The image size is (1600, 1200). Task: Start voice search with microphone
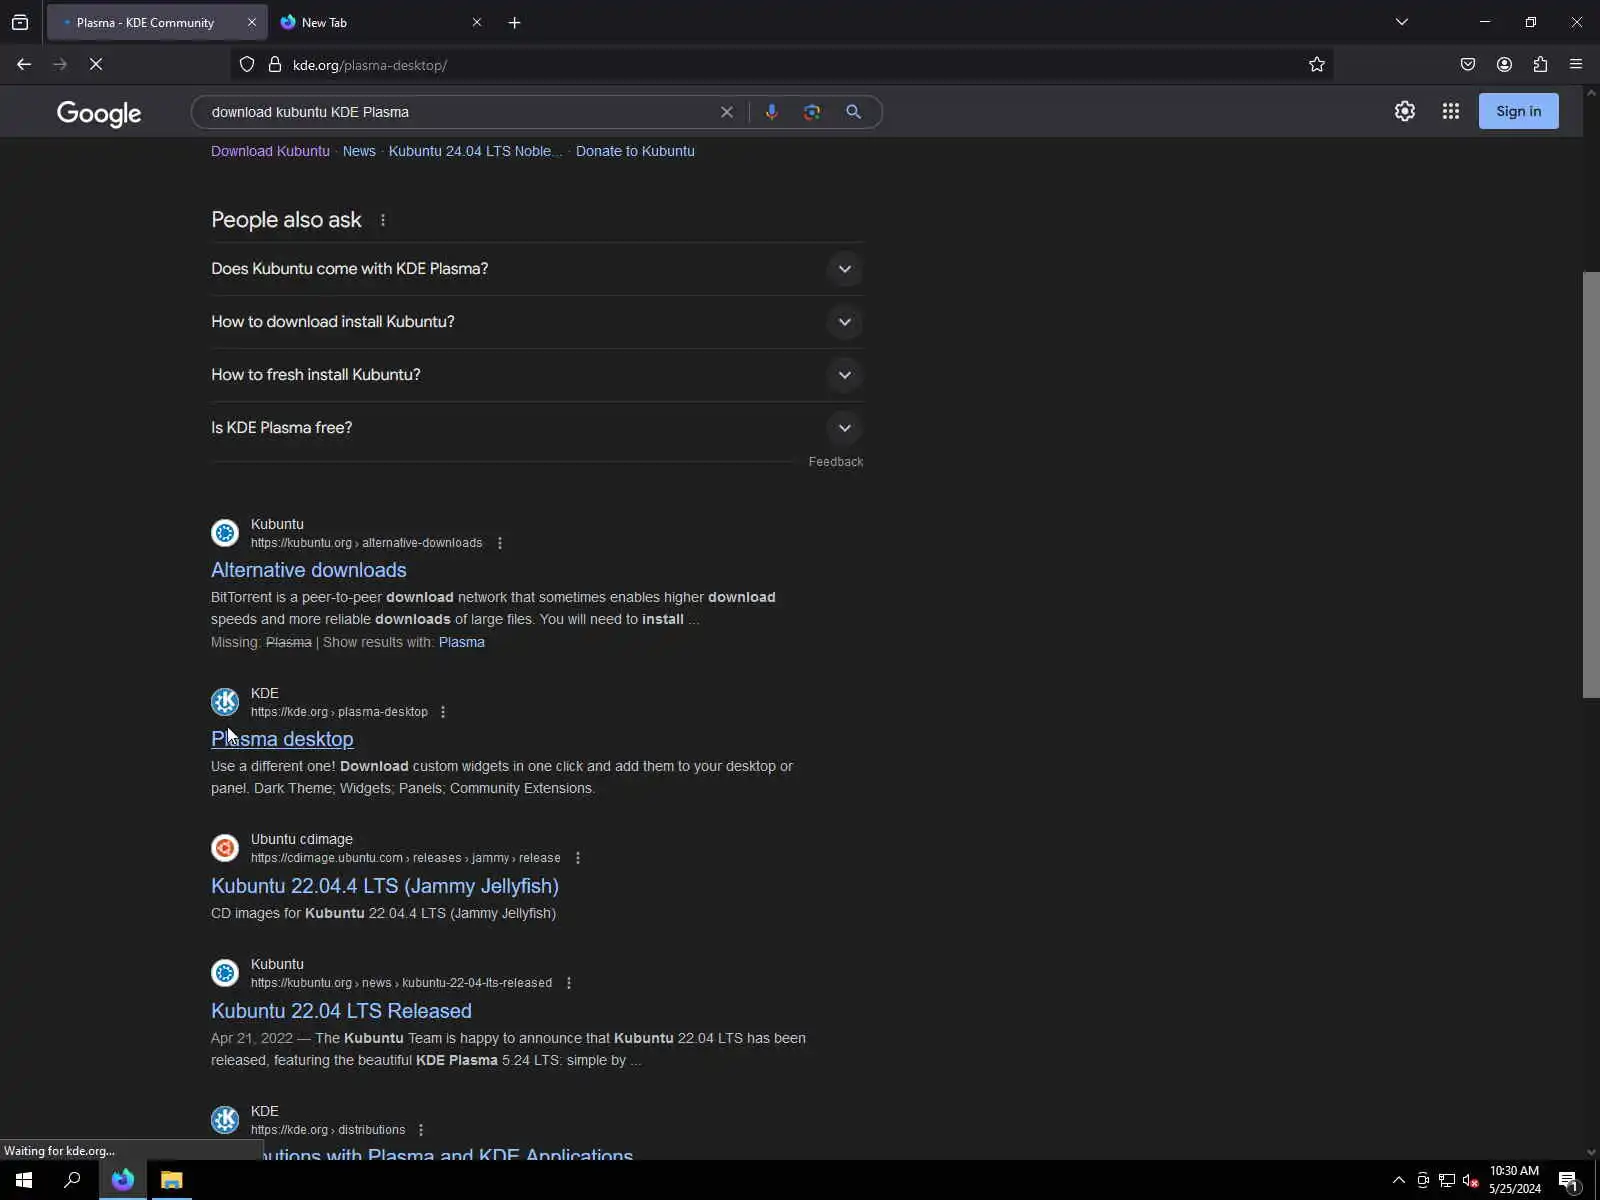(771, 112)
